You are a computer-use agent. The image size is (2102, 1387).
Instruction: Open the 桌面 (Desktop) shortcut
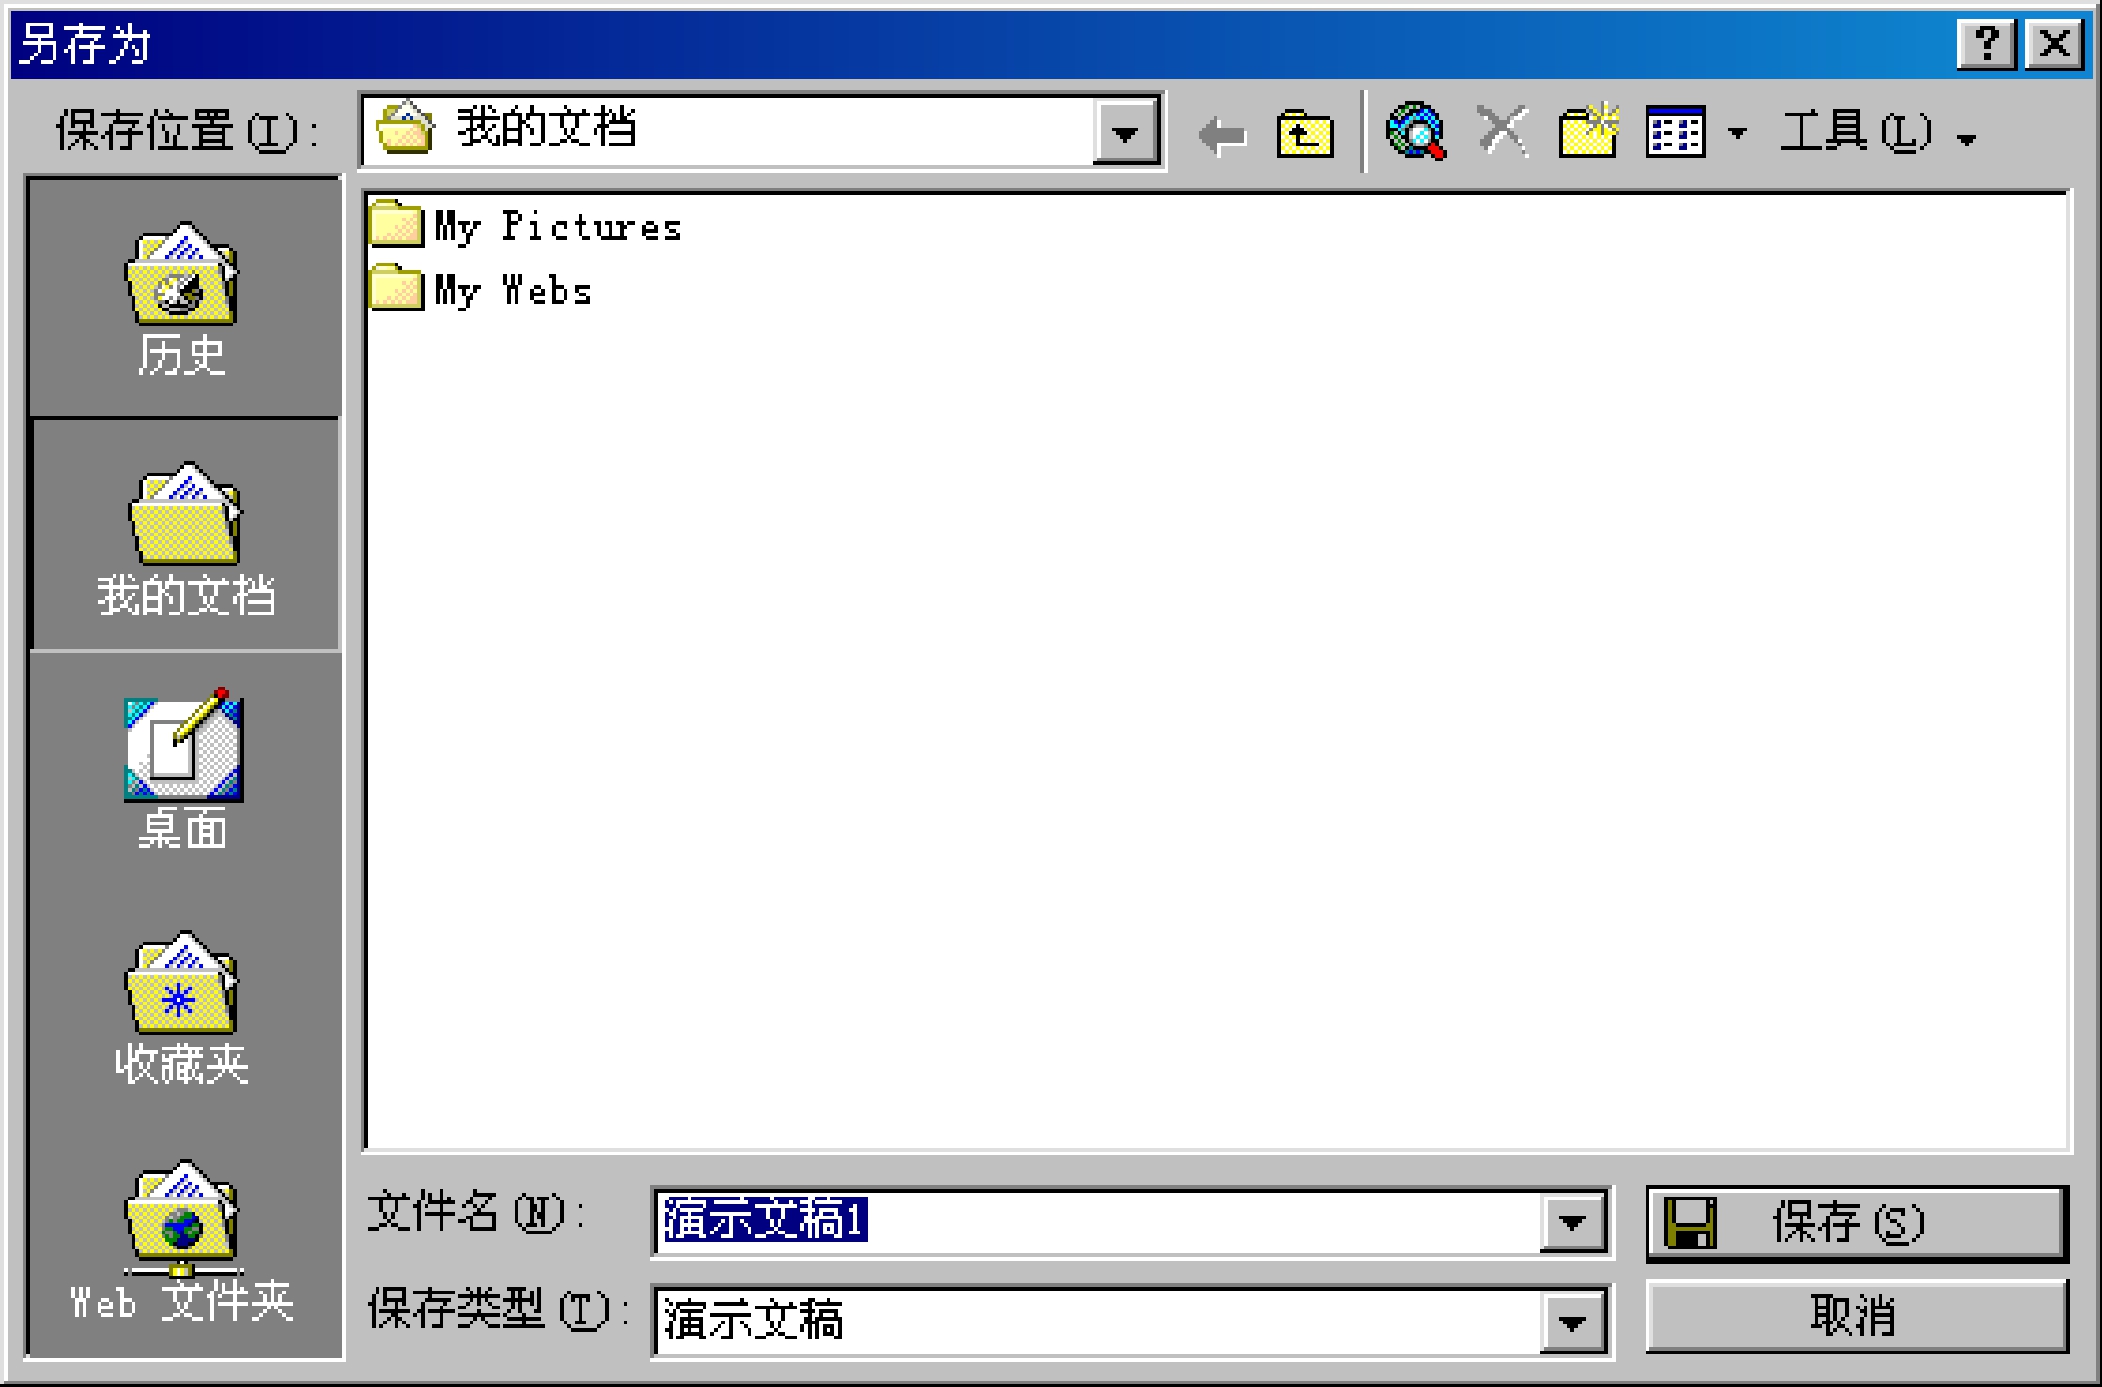(183, 772)
